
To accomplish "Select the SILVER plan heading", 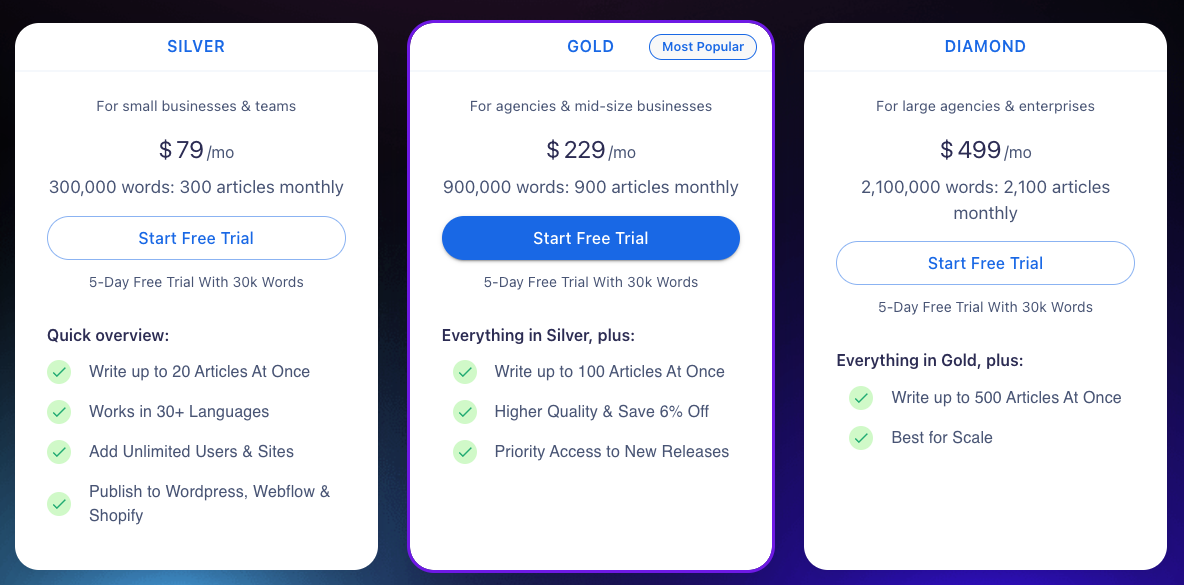I will pyautogui.click(x=196, y=46).
